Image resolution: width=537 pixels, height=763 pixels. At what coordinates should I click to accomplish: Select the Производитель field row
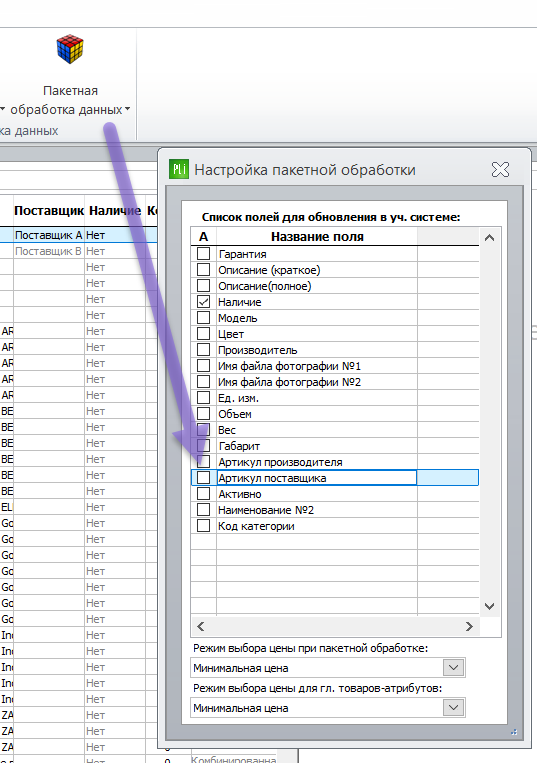[x=335, y=350]
